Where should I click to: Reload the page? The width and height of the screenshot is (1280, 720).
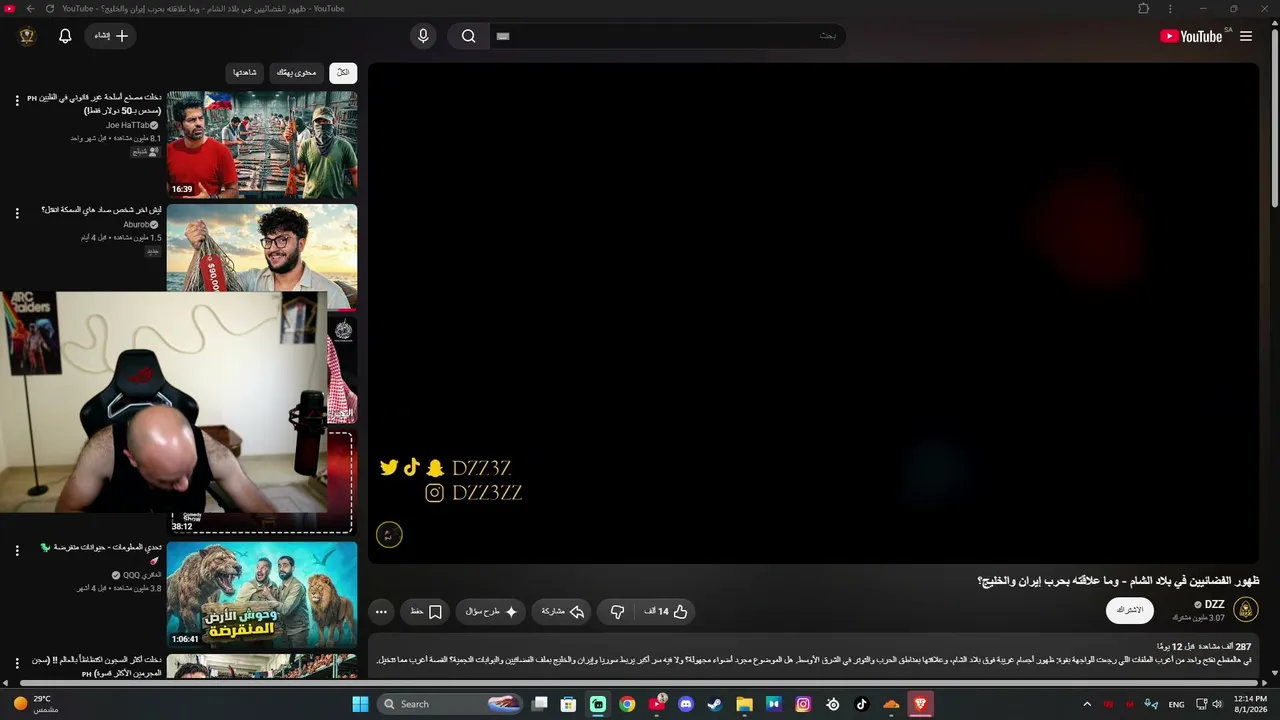50,9
